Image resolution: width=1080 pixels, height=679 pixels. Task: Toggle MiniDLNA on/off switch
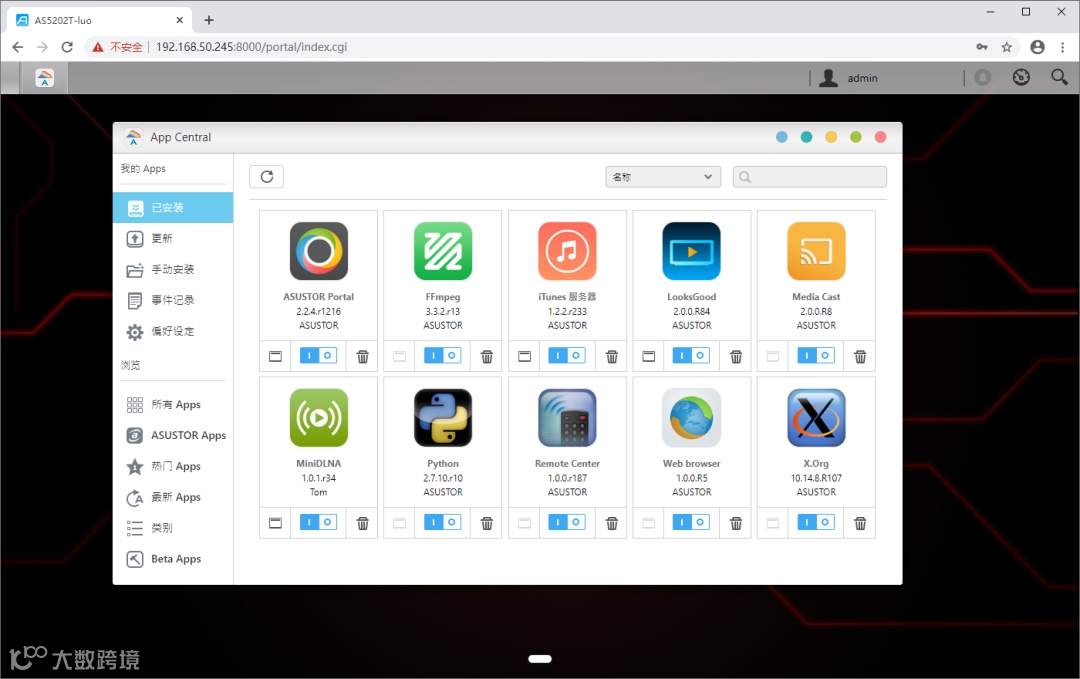[x=318, y=522]
